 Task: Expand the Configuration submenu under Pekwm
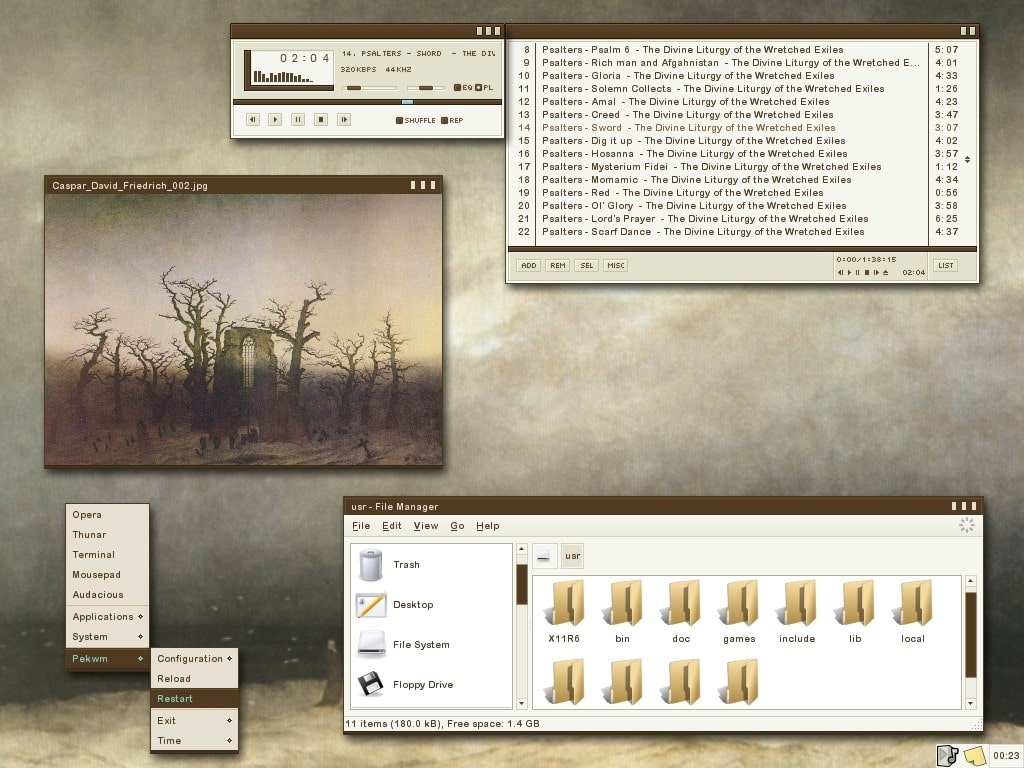(x=194, y=658)
